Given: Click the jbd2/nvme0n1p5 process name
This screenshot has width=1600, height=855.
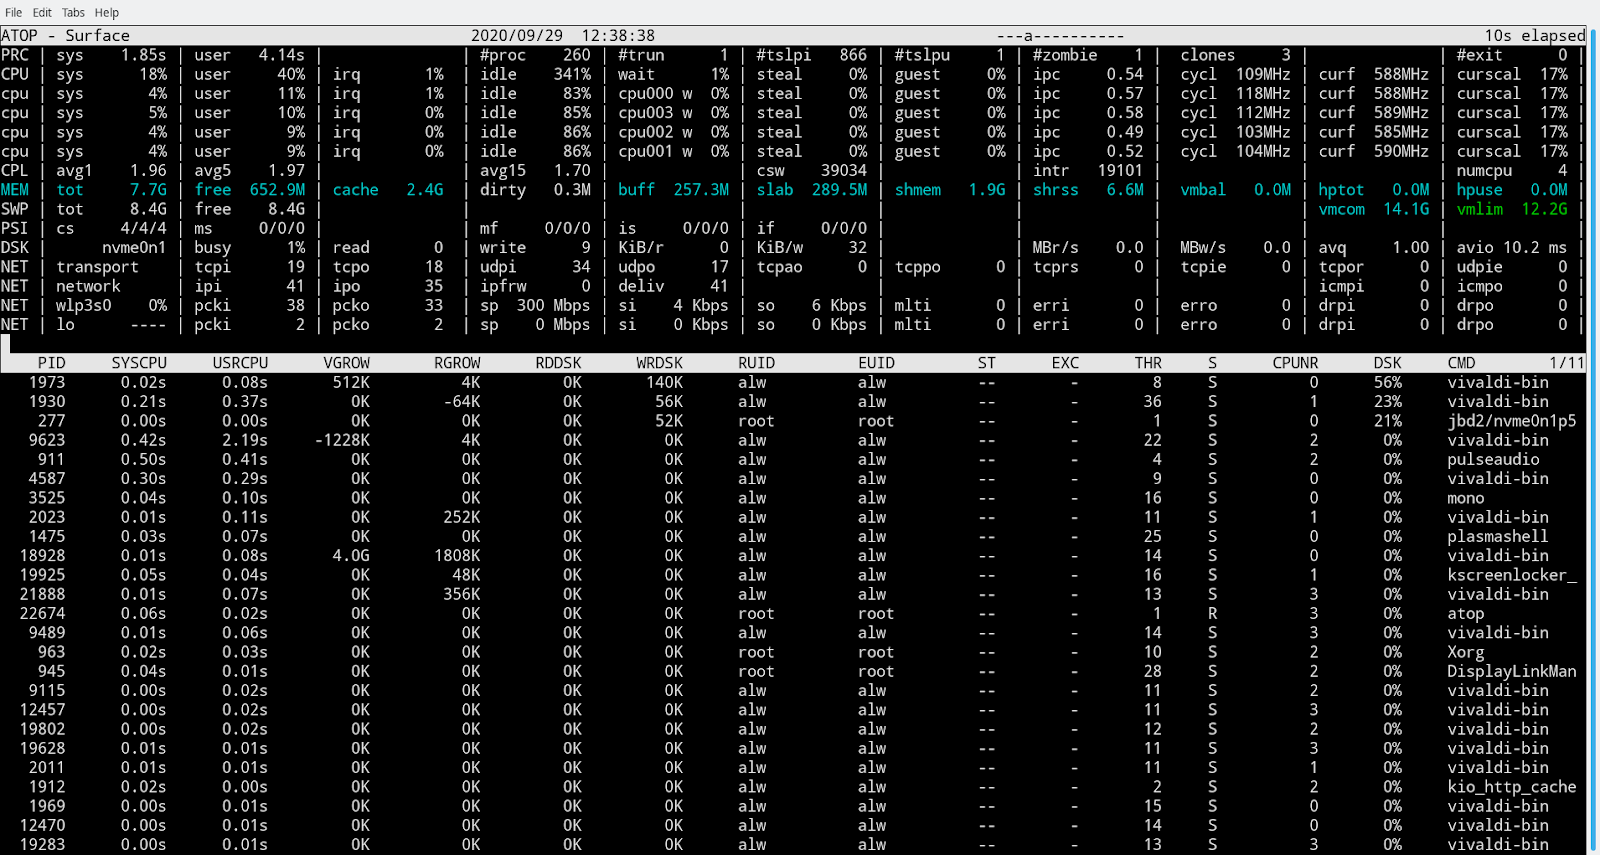Looking at the screenshot, I should click(x=1511, y=421).
